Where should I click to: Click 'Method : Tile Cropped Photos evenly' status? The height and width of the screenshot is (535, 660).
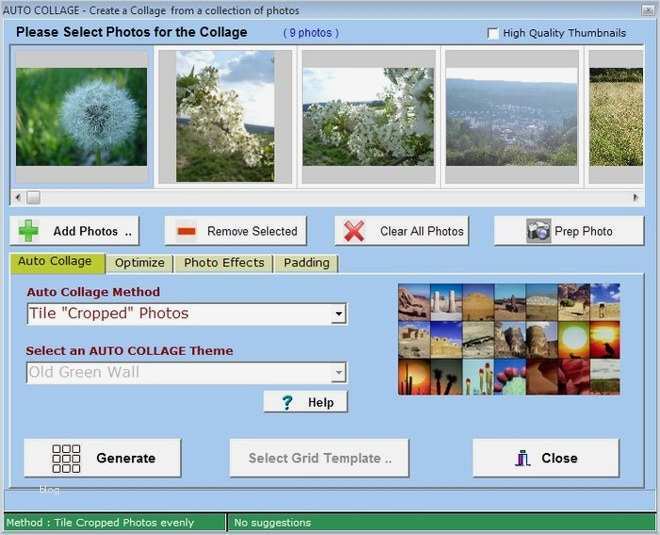100,522
